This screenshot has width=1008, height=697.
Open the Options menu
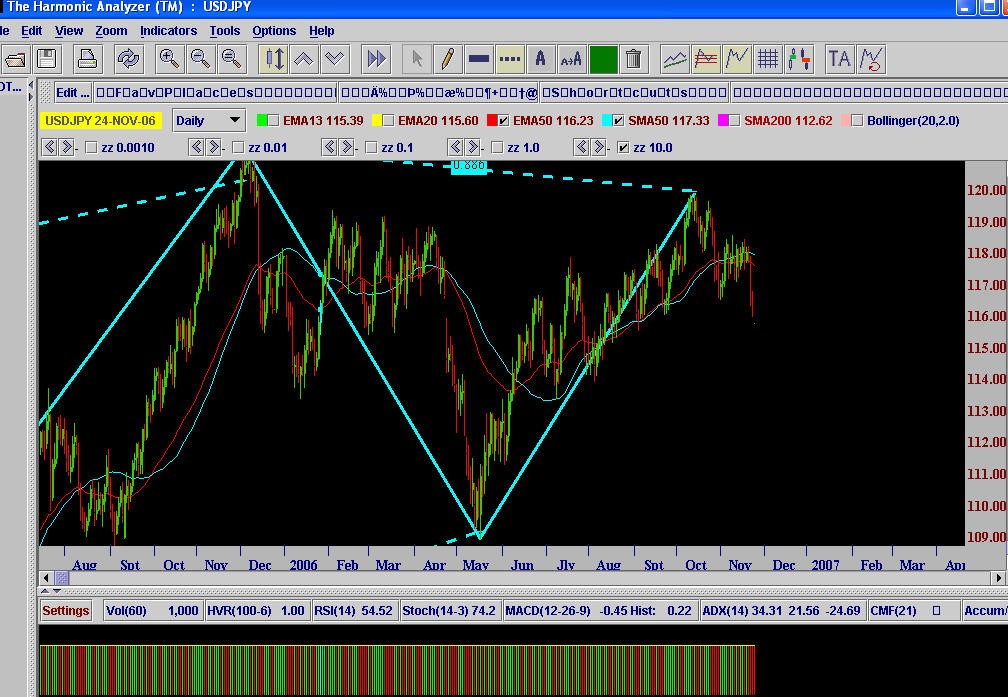click(x=274, y=31)
